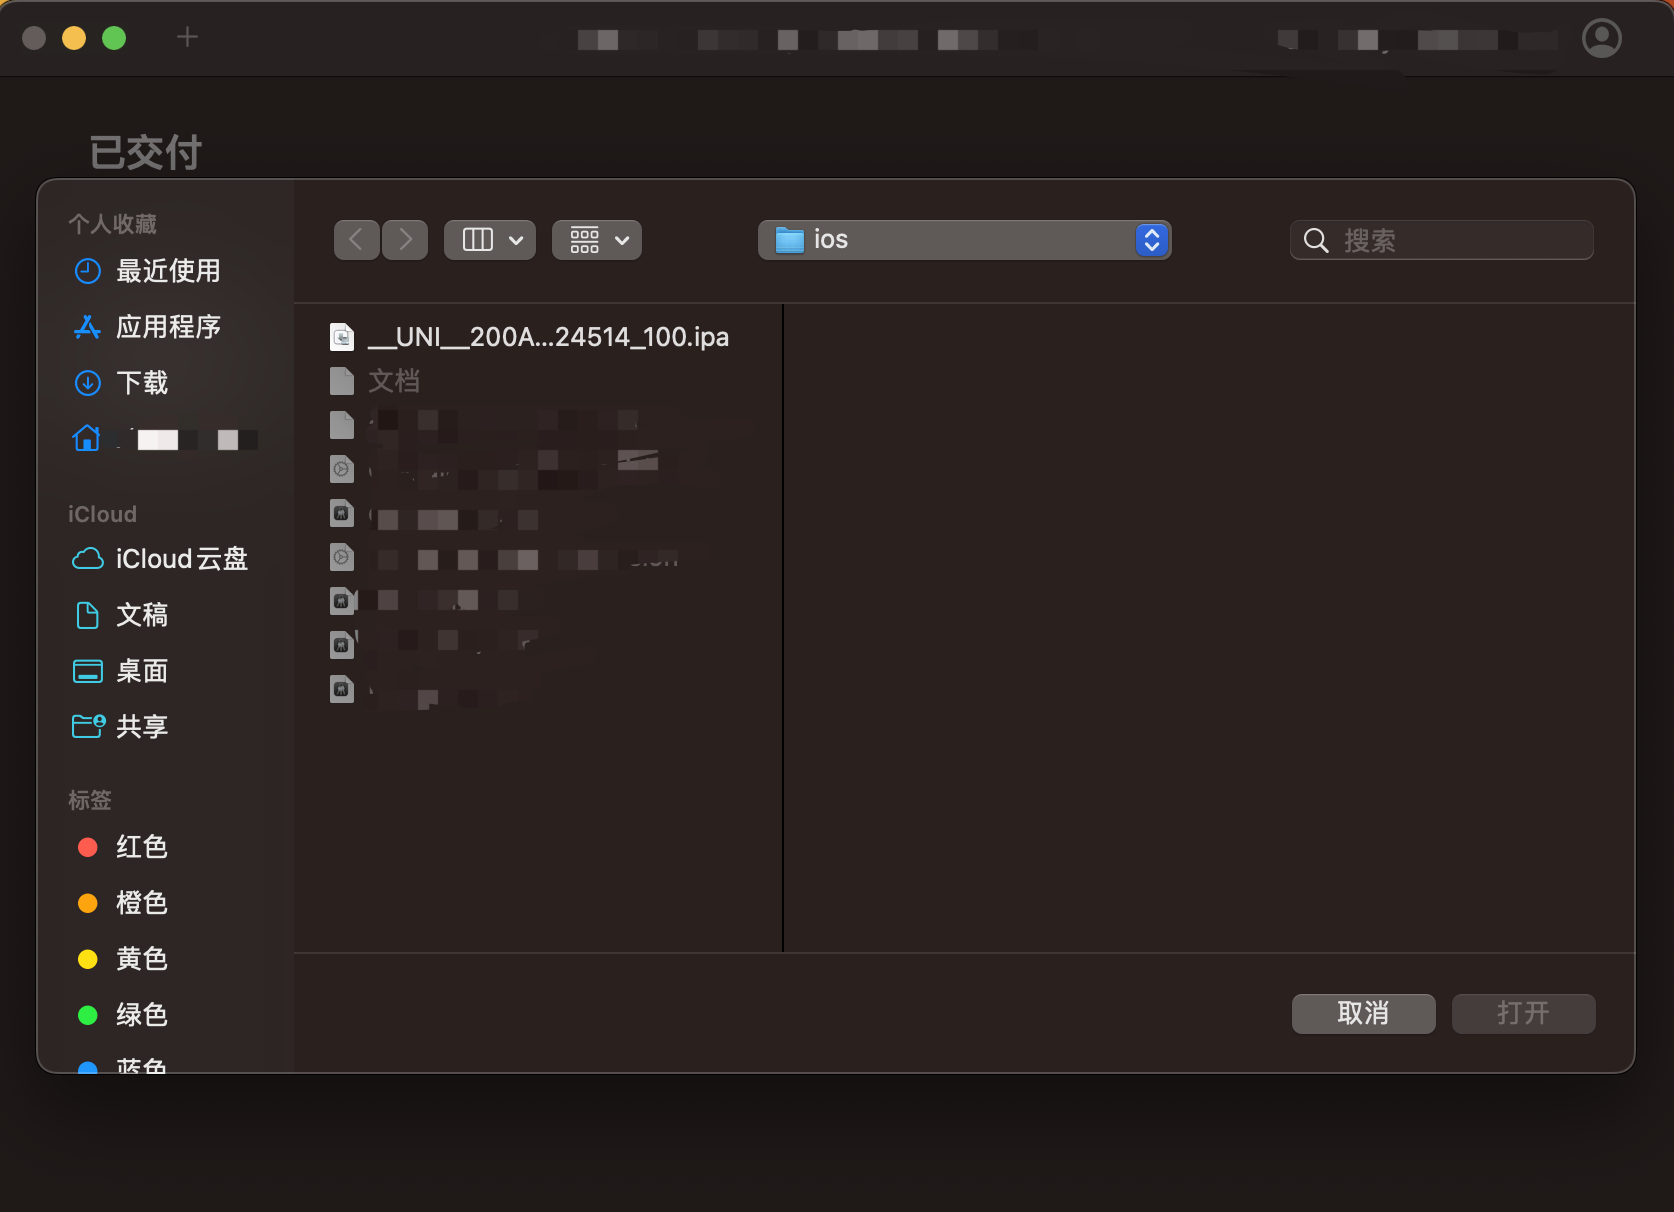Filter by the 红色 tag

(141, 847)
